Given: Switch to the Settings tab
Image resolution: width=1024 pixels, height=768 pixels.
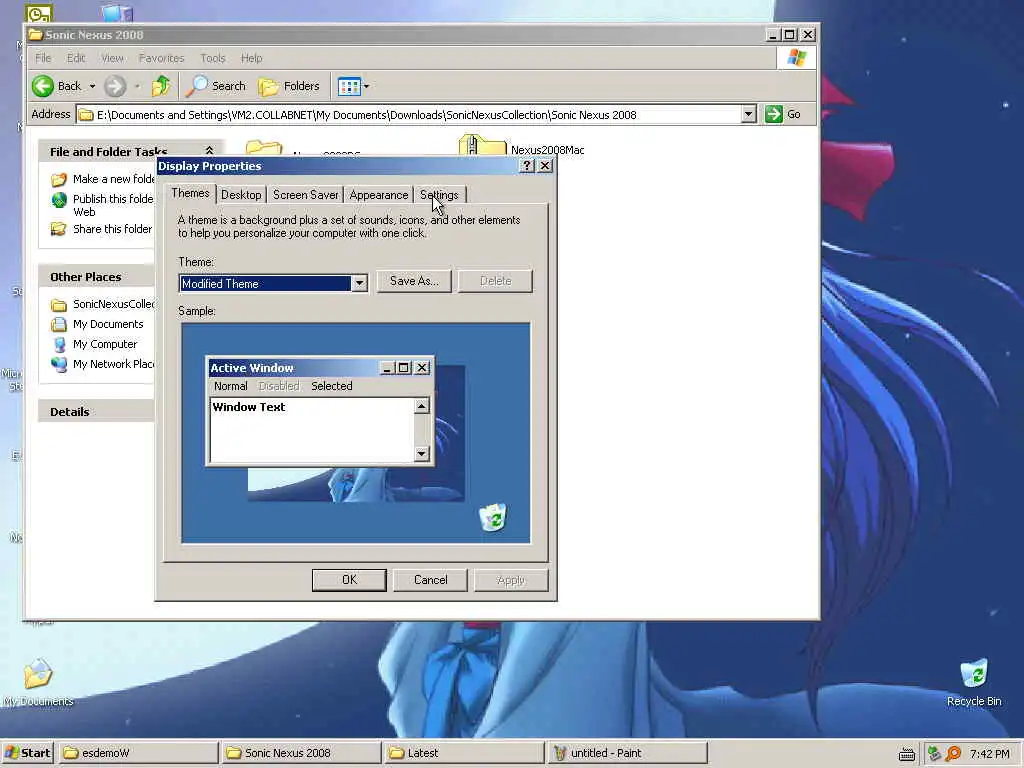Looking at the screenshot, I should [x=439, y=195].
